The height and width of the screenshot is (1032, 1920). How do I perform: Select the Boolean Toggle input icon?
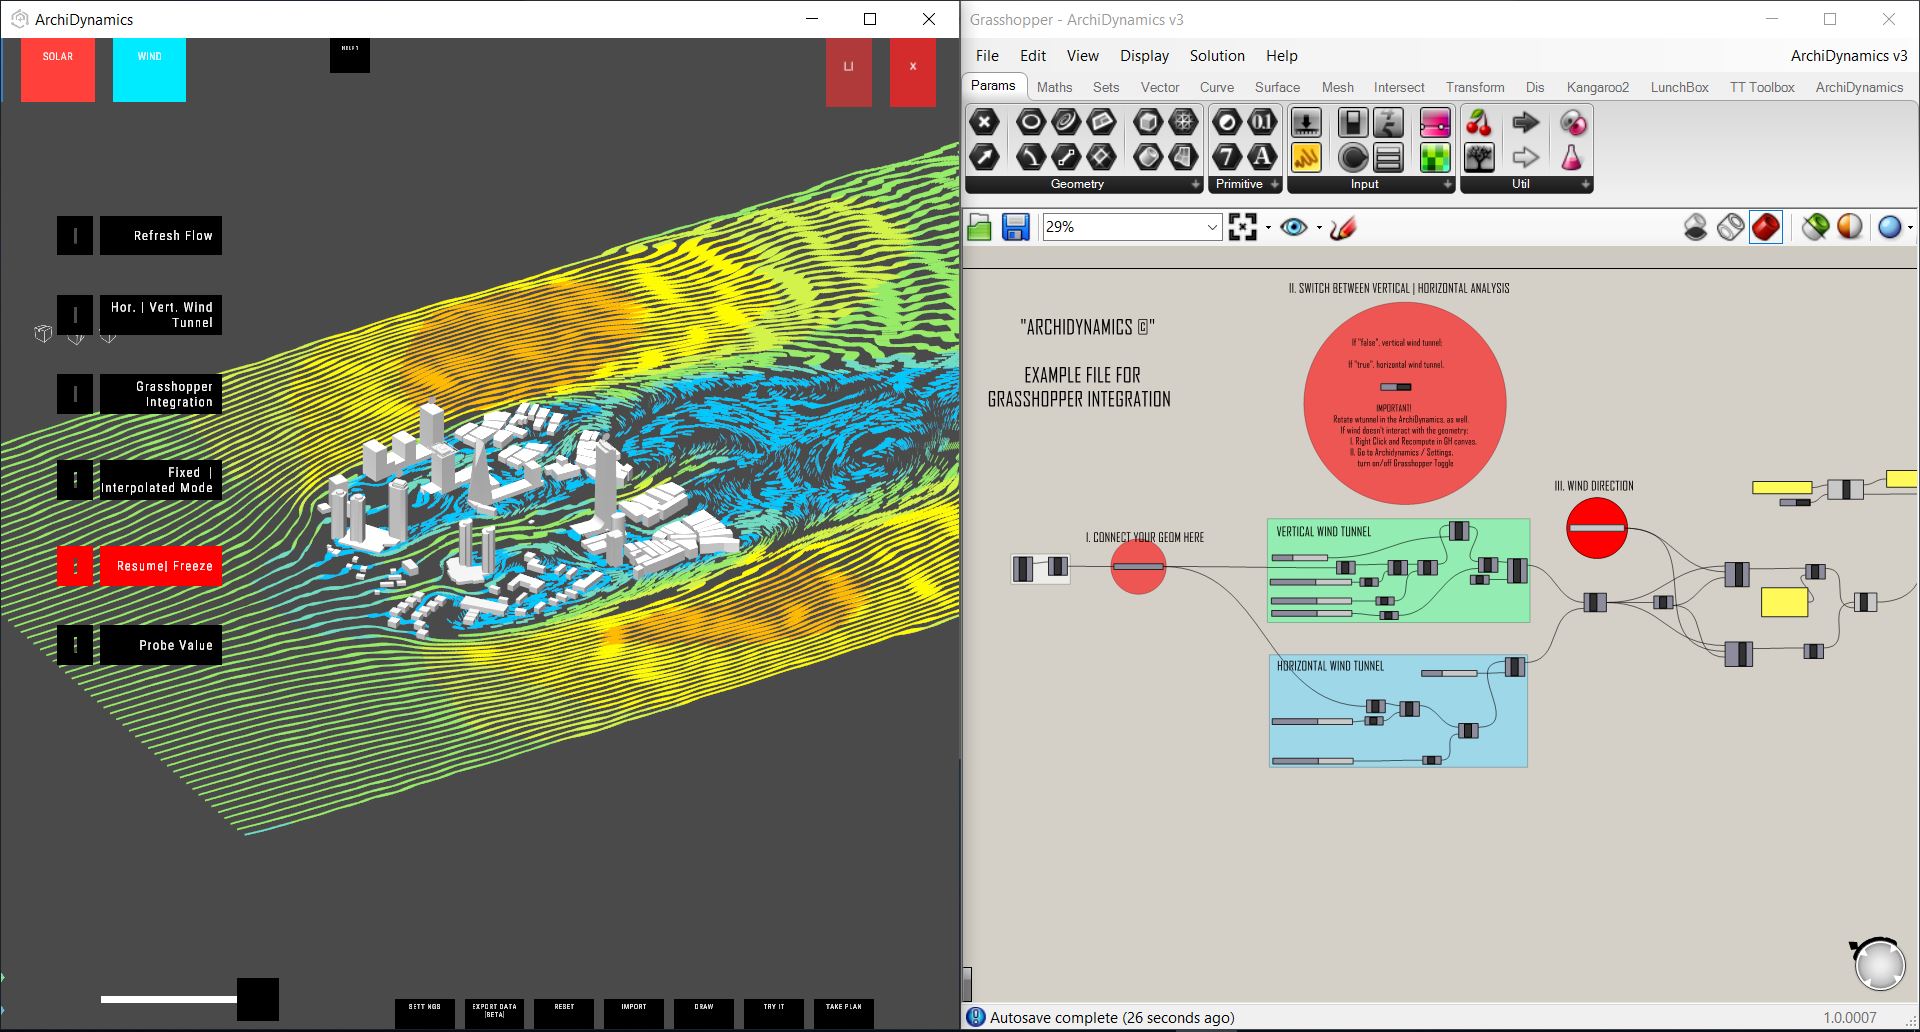click(x=1353, y=122)
